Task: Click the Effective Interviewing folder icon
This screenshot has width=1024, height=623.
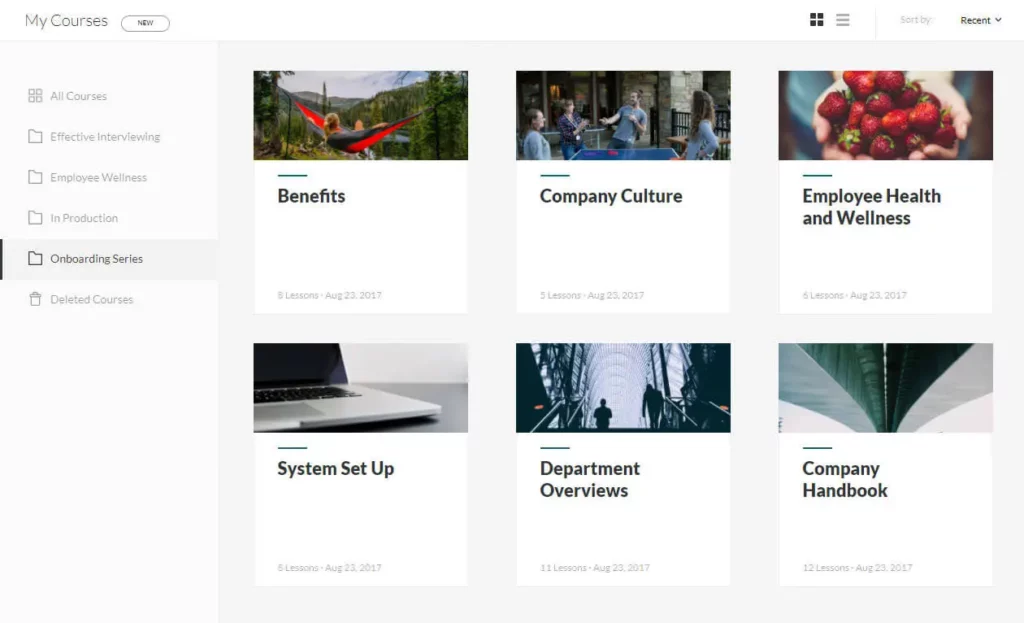Action: [x=35, y=136]
